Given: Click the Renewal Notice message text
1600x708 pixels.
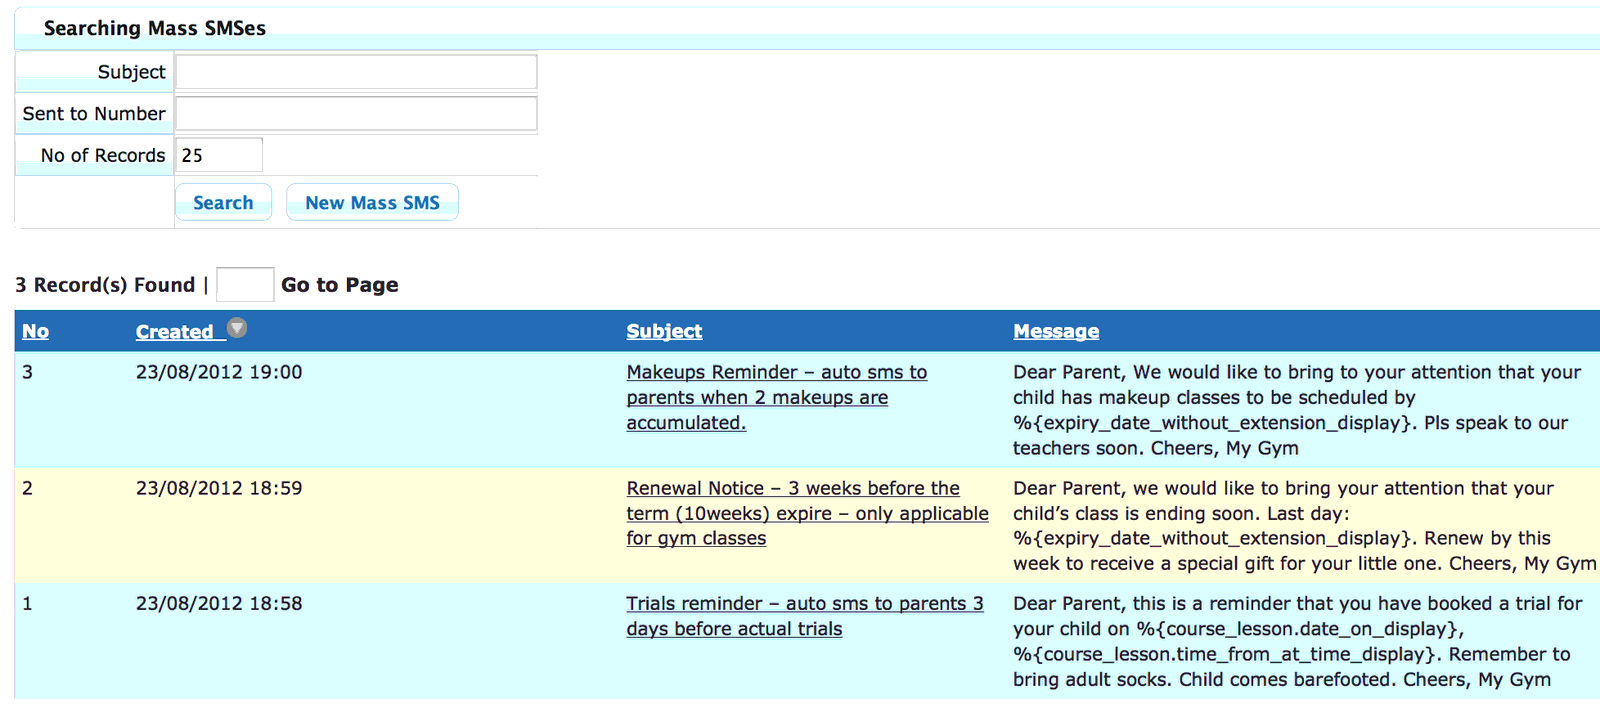Looking at the screenshot, I should [x=1305, y=526].
